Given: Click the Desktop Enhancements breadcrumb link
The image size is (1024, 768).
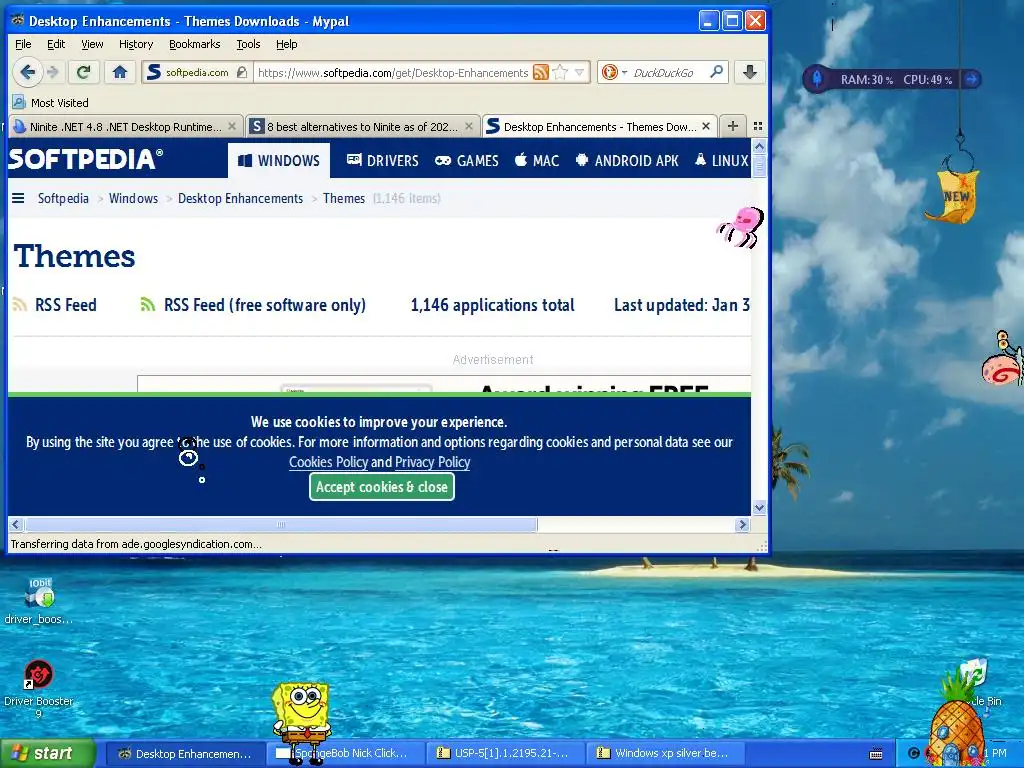Looking at the screenshot, I should point(240,198).
